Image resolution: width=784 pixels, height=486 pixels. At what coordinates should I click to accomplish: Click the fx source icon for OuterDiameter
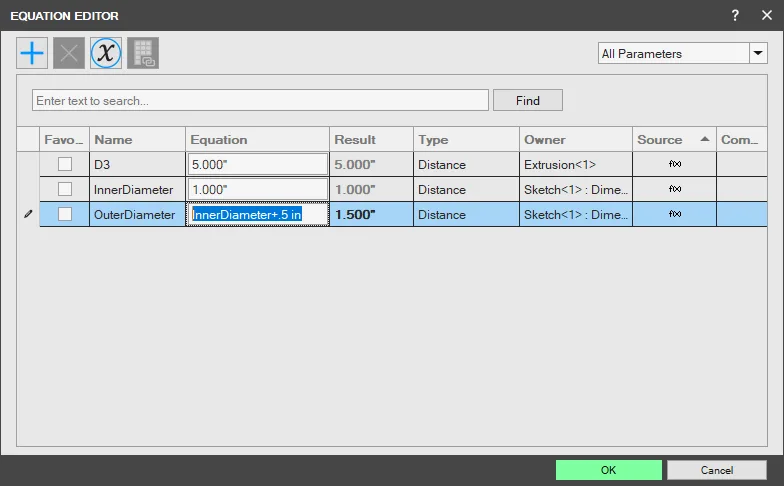pyautogui.click(x=674, y=214)
